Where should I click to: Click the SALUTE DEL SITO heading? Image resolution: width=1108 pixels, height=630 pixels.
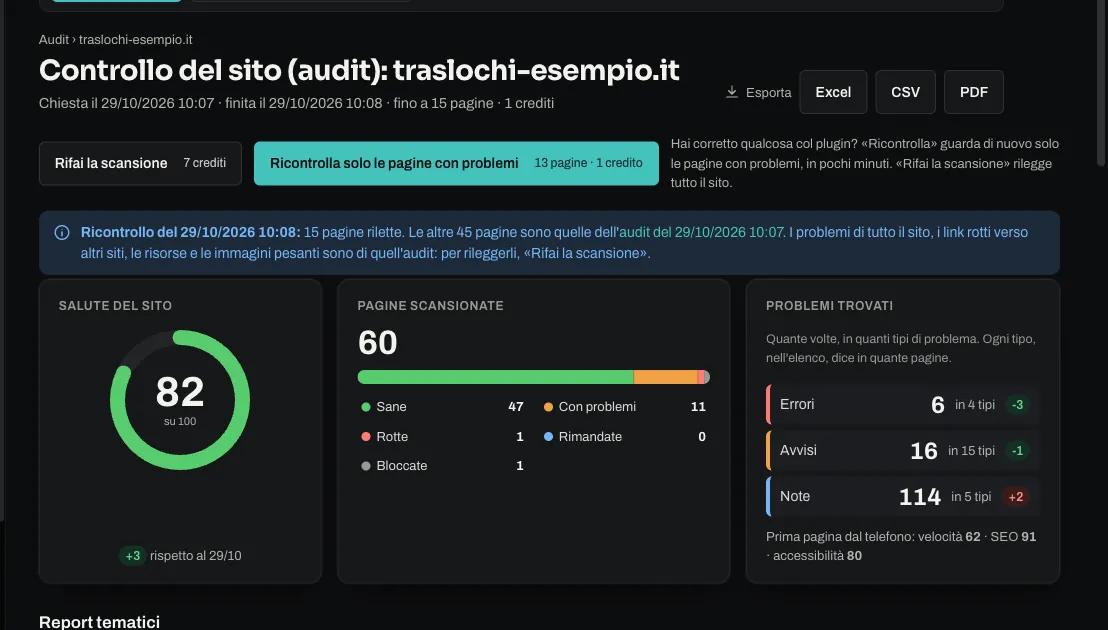pos(115,306)
